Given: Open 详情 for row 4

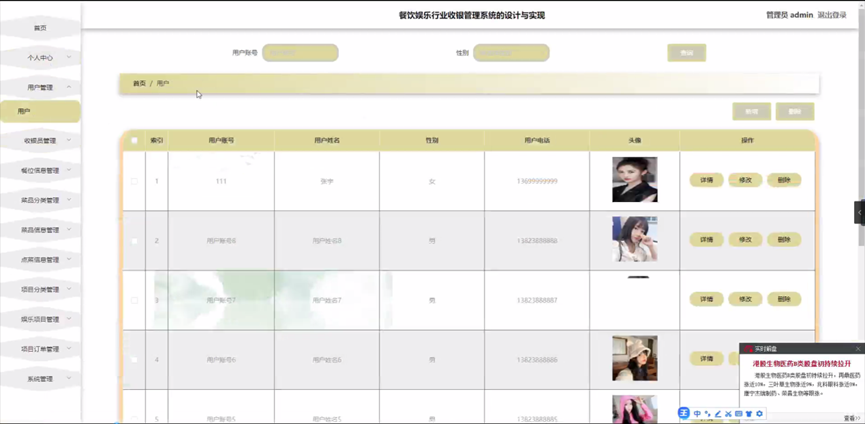Looking at the screenshot, I should tap(707, 358).
